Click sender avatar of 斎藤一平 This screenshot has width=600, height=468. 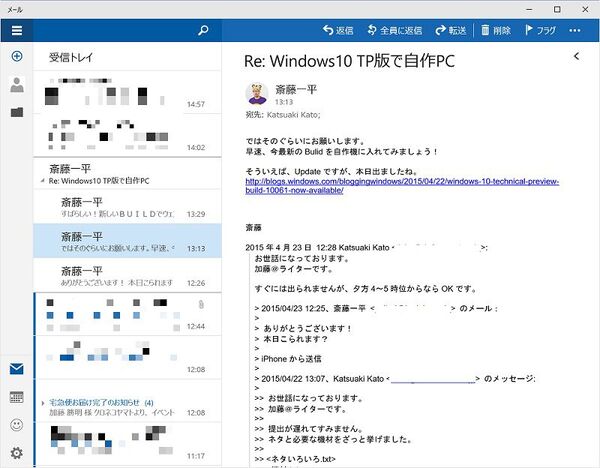(x=256, y=94)
